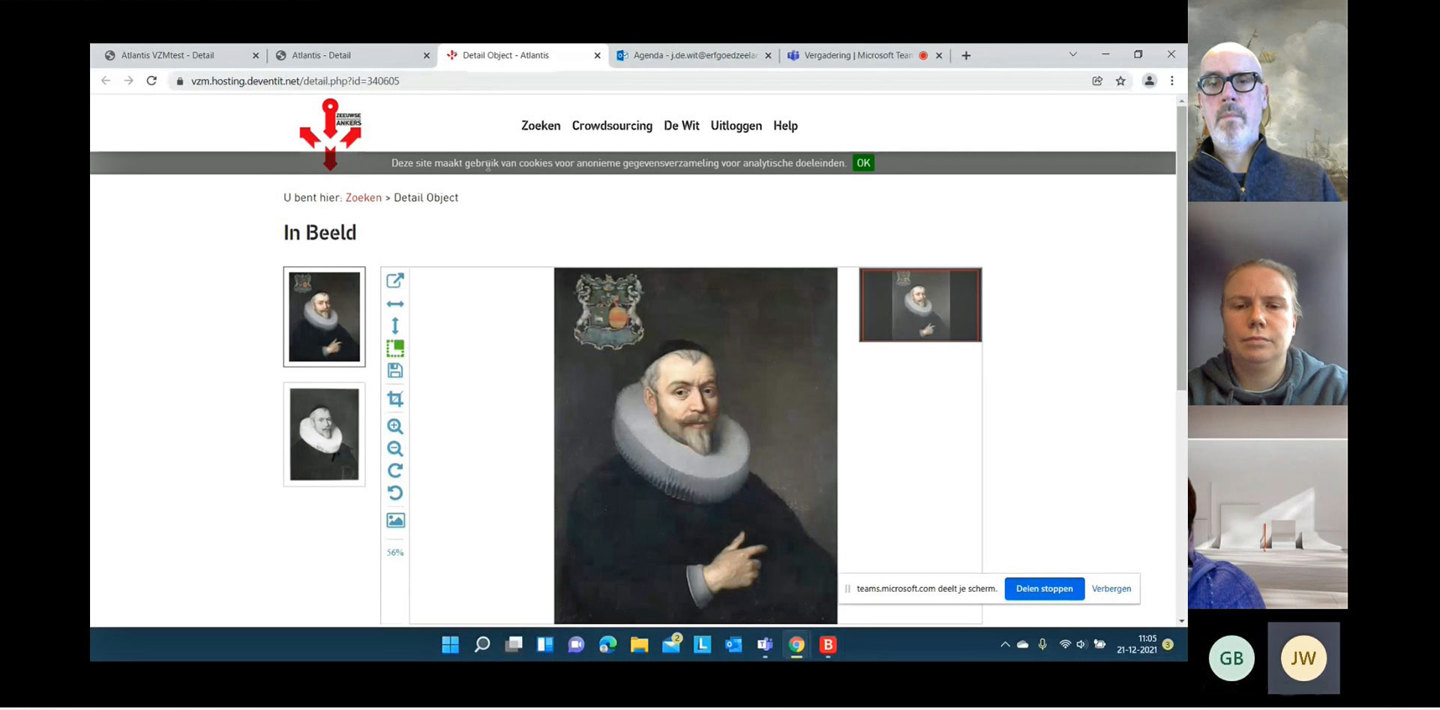The width and height of the screenshot is (1440, 710).
Task: Open Mail app from taskbar
Action: [671, 644]
